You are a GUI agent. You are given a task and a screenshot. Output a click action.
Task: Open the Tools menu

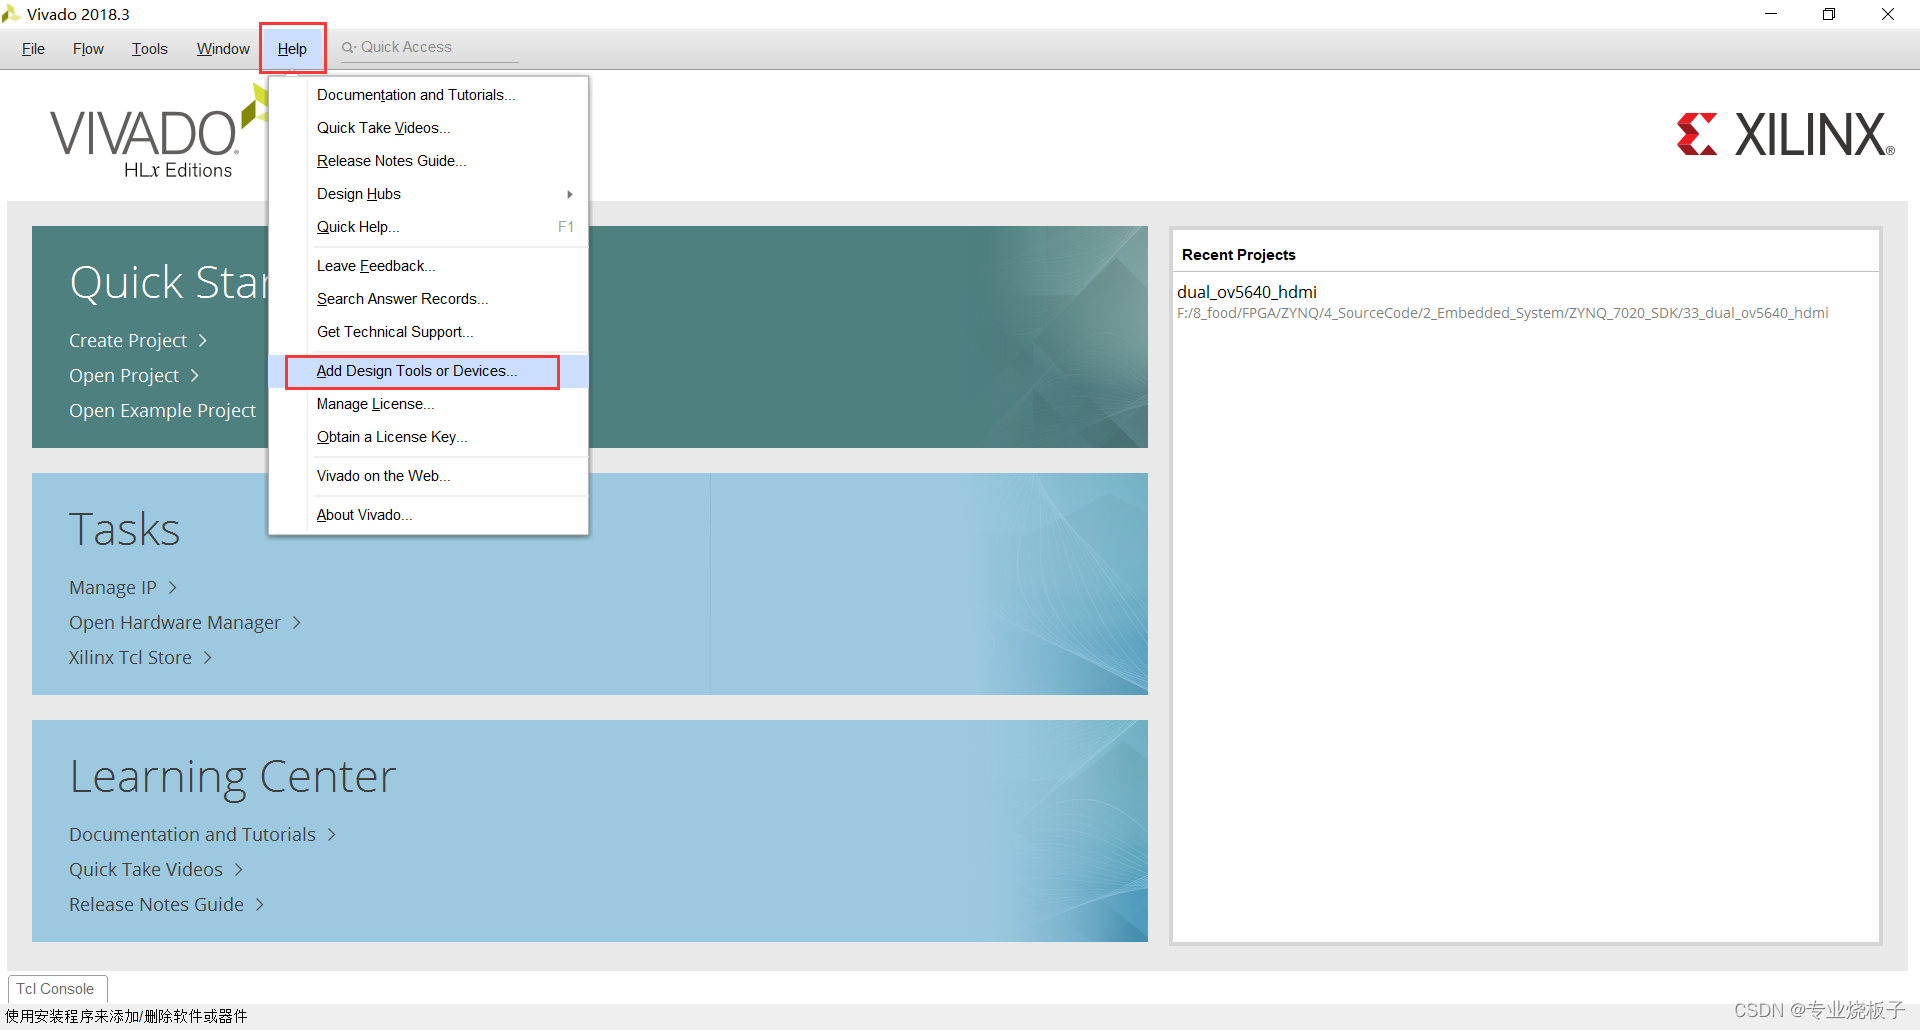(150, 49)
